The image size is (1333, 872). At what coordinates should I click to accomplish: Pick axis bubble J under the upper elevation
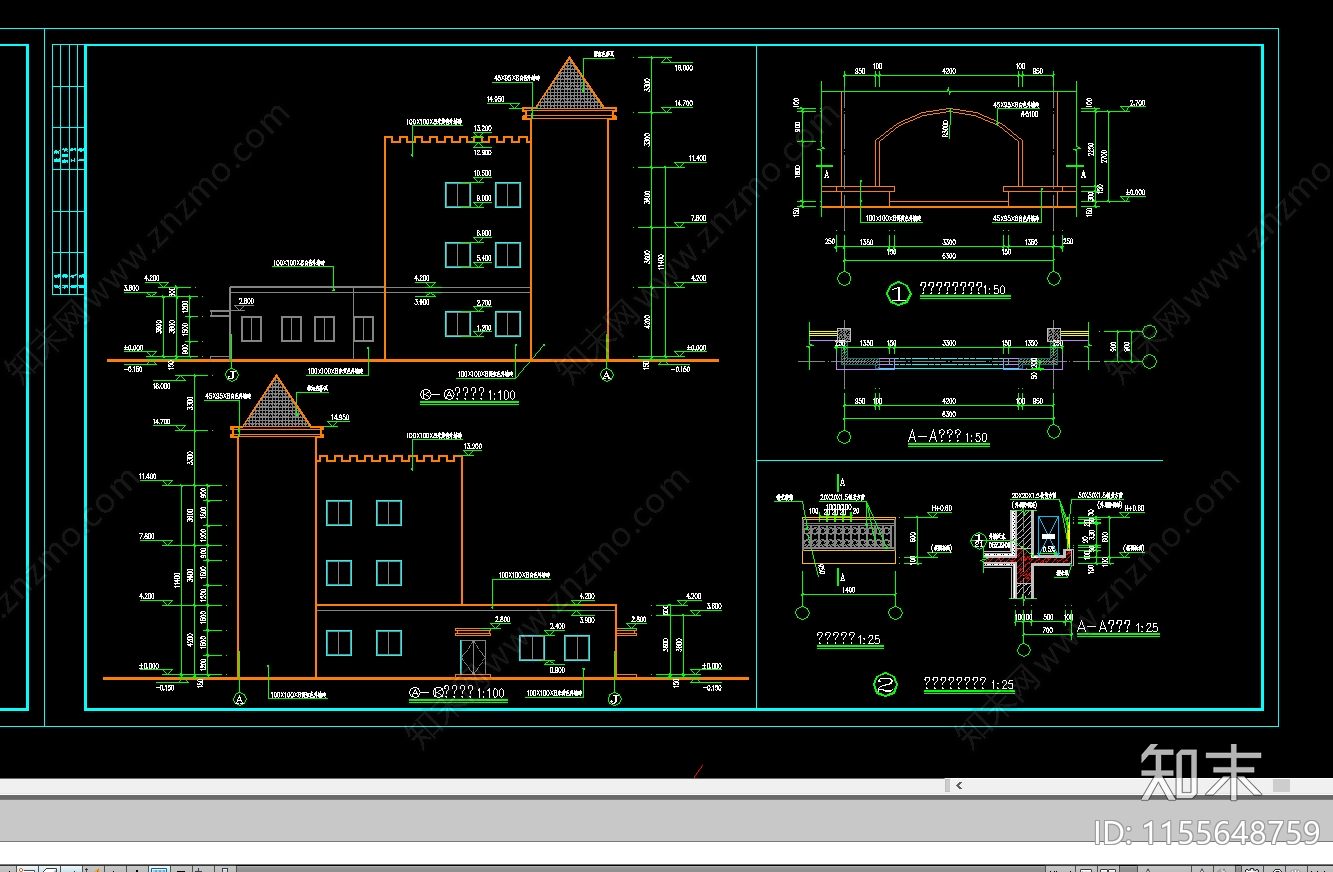click(x=232, y=375)
